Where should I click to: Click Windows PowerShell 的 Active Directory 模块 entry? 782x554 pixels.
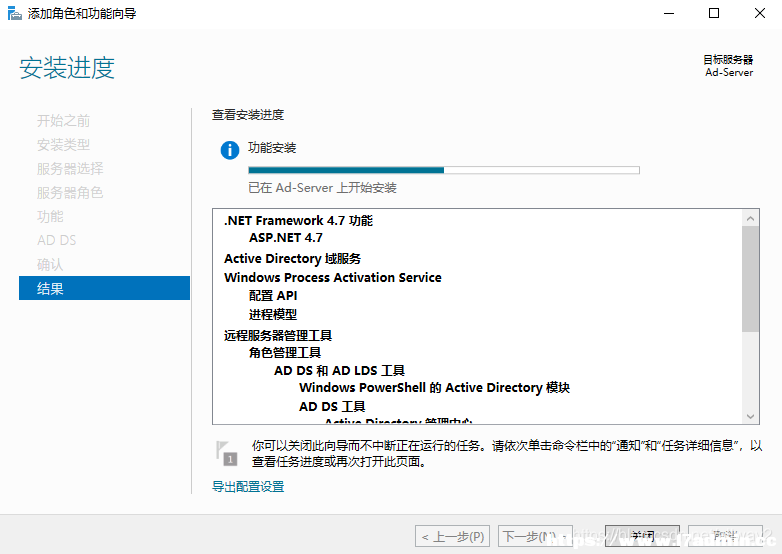coord(434,388)
